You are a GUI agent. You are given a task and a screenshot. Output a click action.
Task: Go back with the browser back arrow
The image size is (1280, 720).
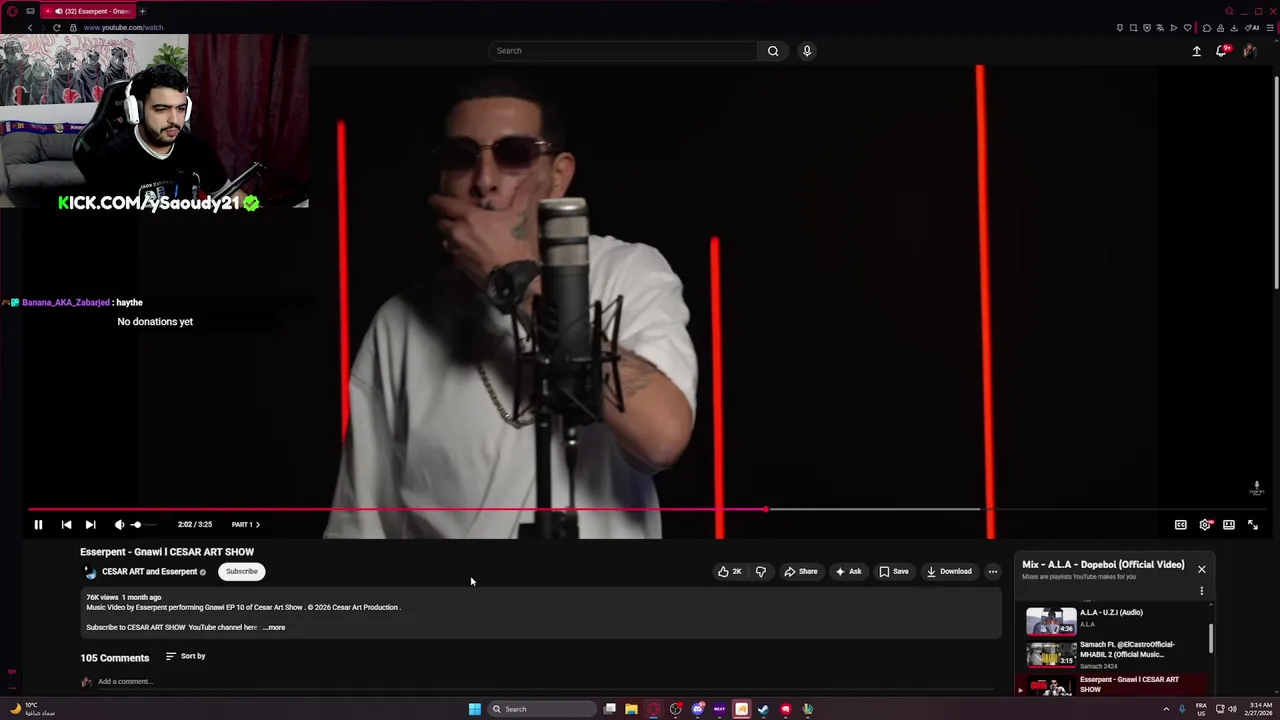[29, 28]
